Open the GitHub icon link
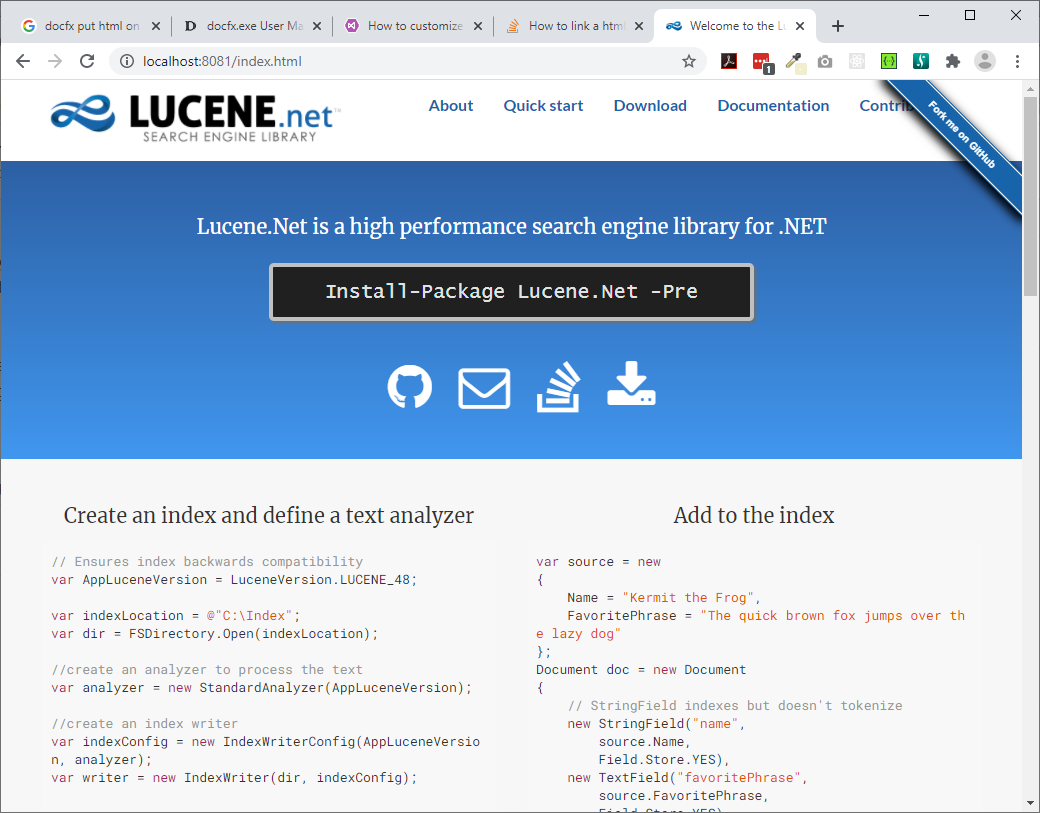Screen dimensions: 1040x813 (410, 387)
